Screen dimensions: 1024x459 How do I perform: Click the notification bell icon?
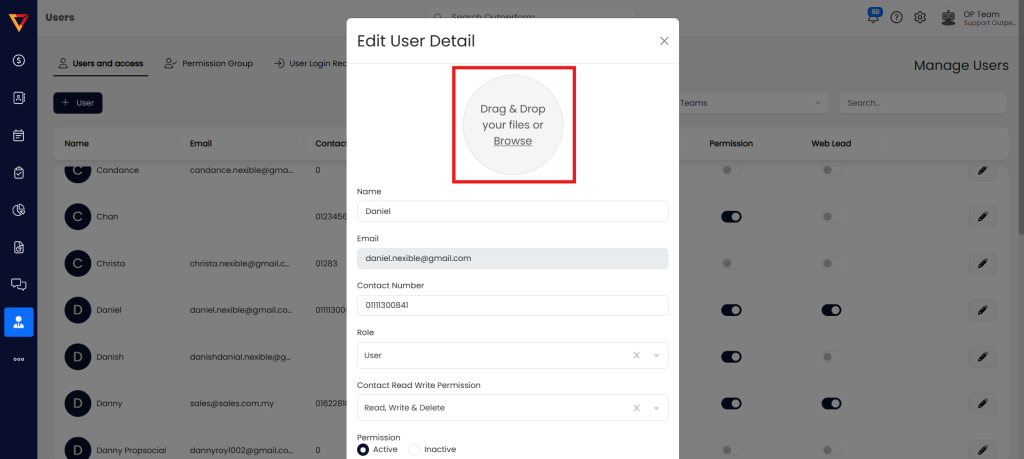click(874, 17)
